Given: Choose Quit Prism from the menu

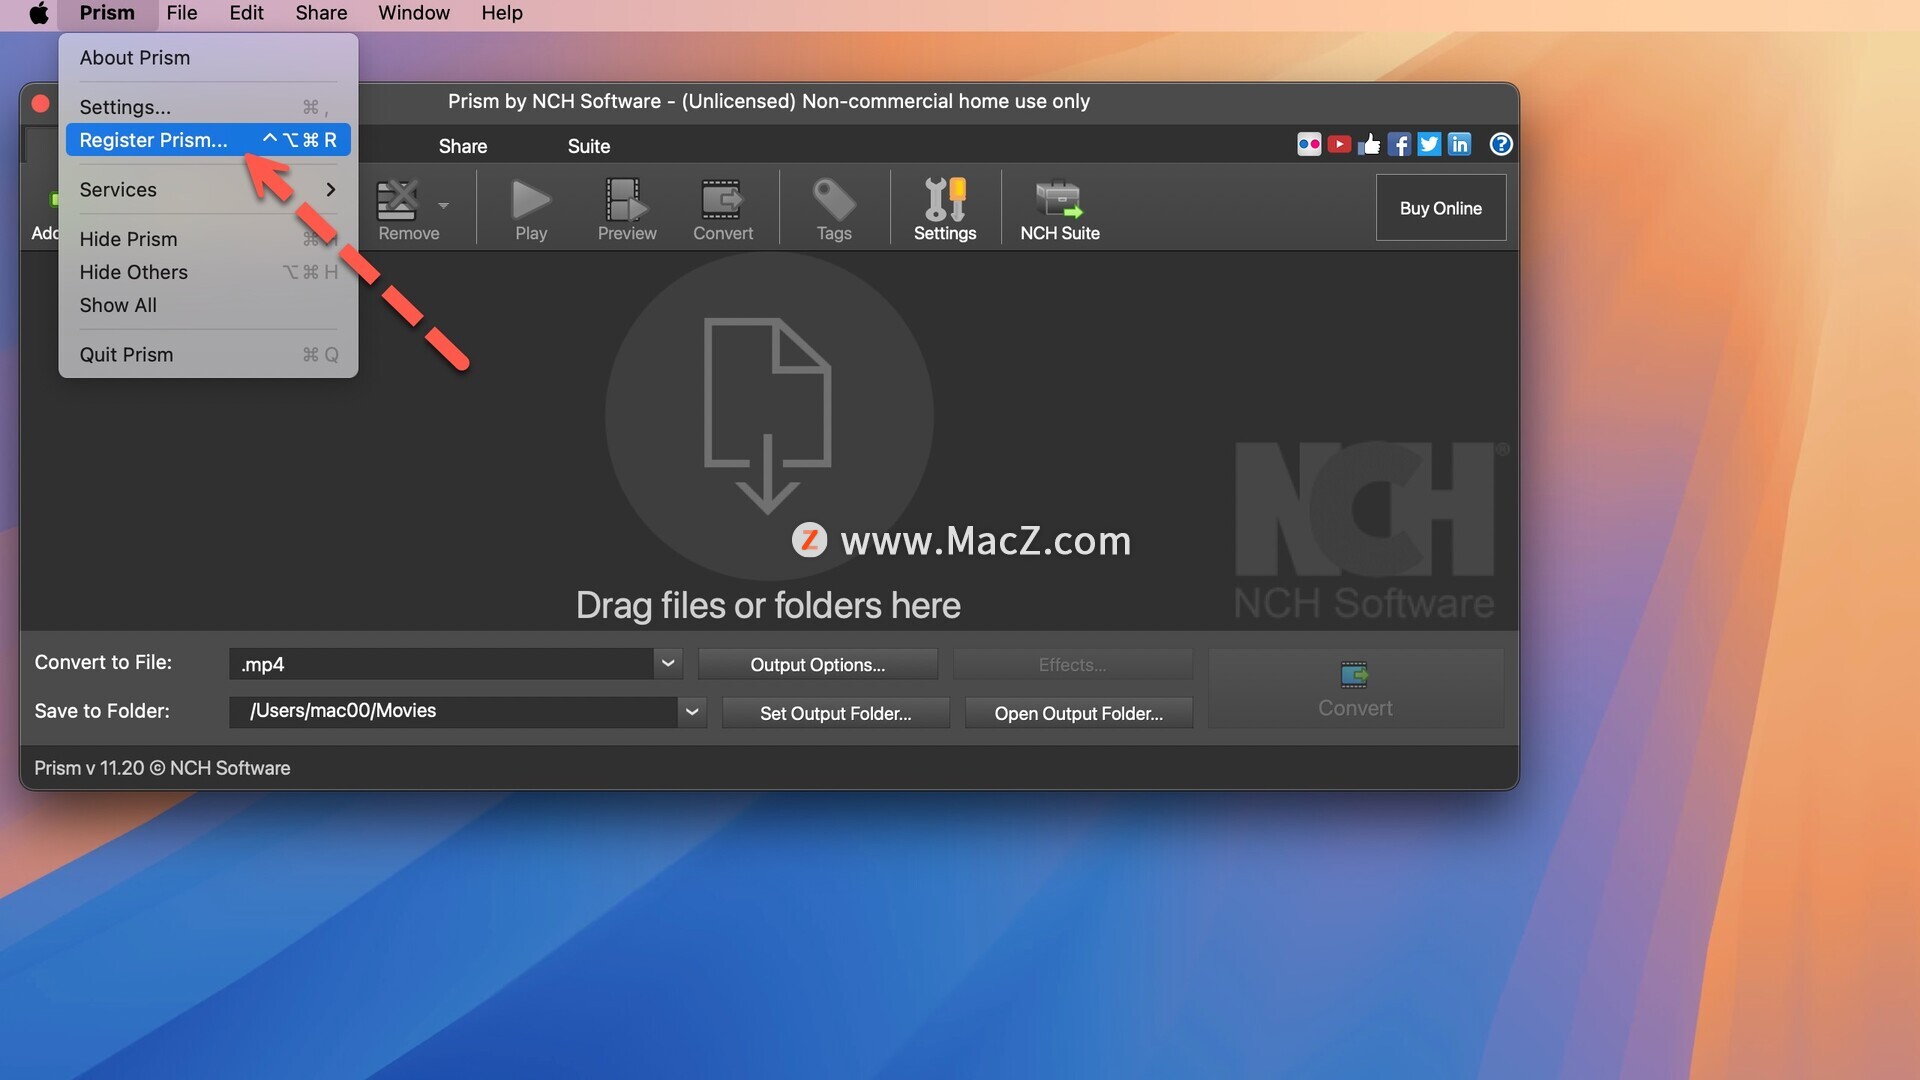Looking at the screenshot, I should 208,355.
